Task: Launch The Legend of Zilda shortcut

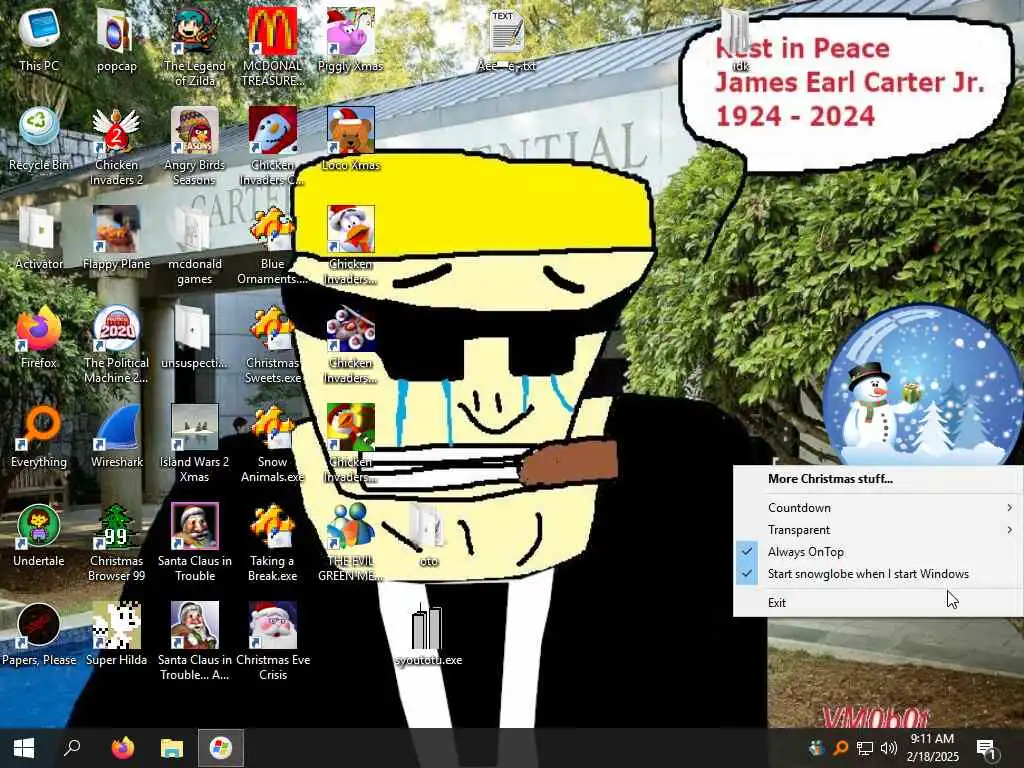Action: point(195,47)
